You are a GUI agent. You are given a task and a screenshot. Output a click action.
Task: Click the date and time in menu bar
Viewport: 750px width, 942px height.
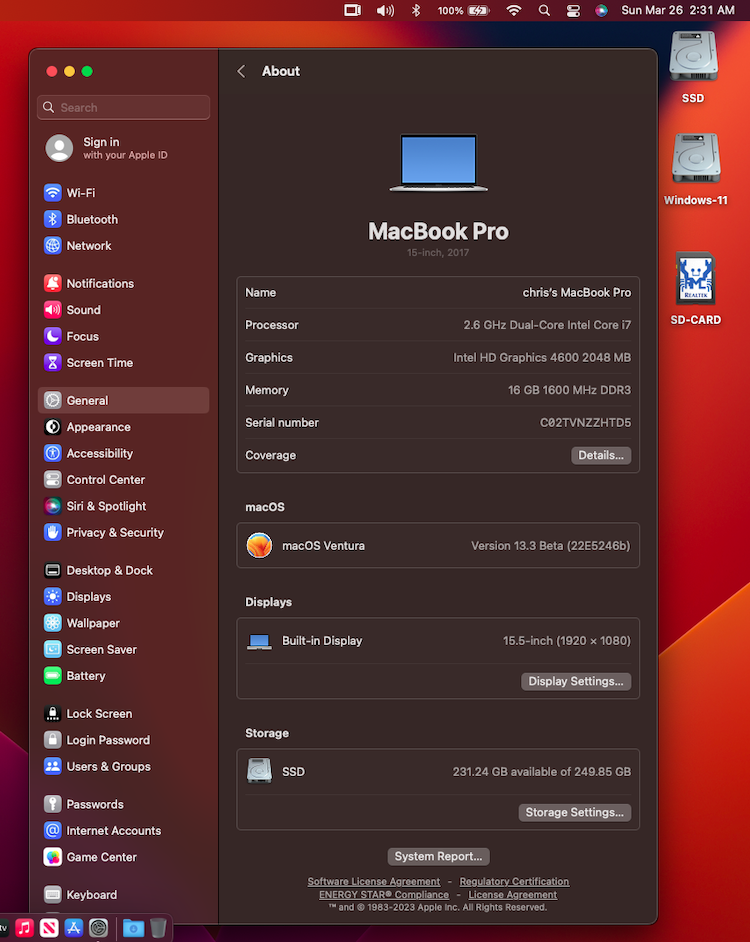(678, 10)
